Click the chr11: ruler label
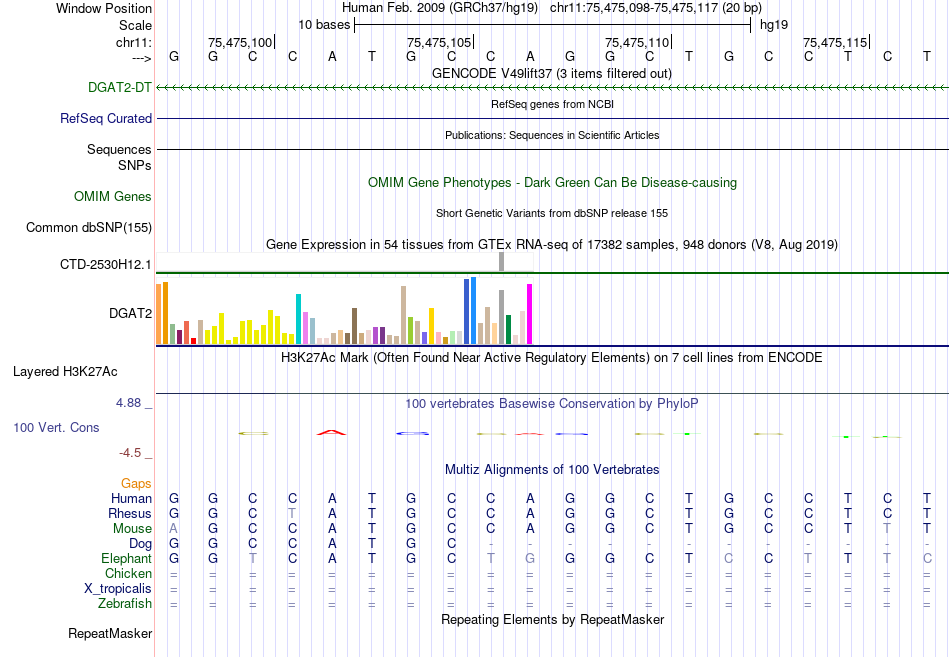This screenshot has width=950, height=657. [134, 42]
